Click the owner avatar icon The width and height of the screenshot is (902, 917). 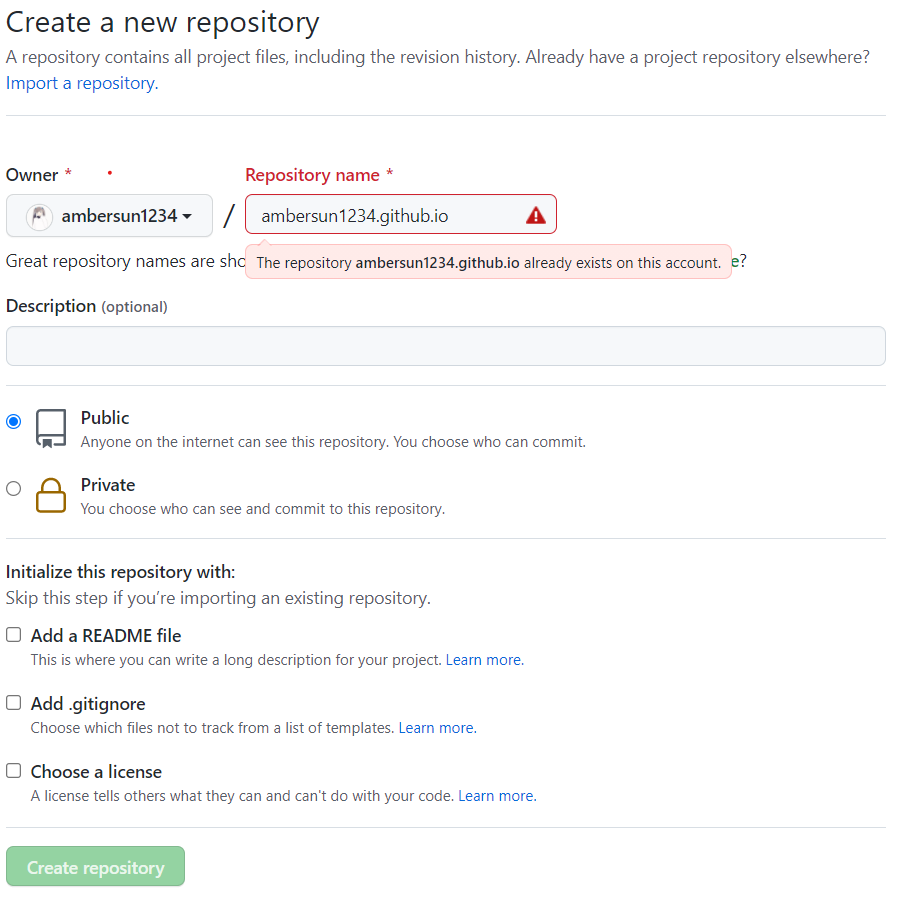click(x=39, y=216)
